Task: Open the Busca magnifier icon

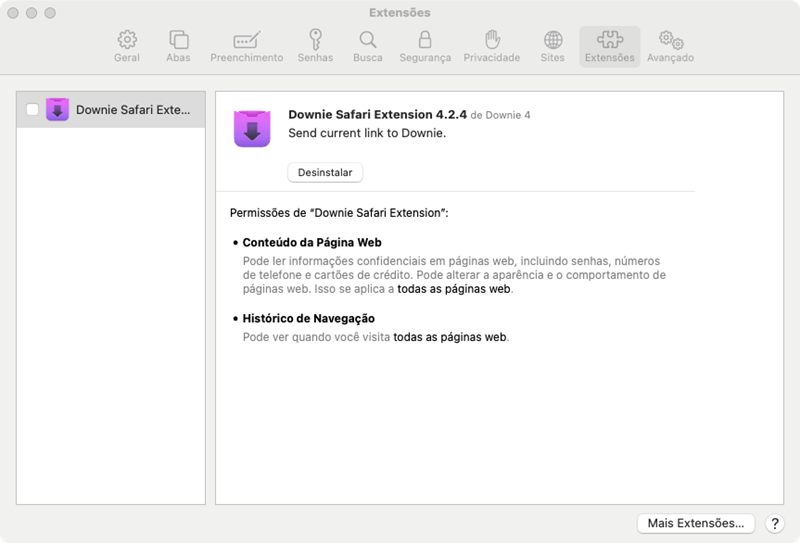Action: [367, 40]
